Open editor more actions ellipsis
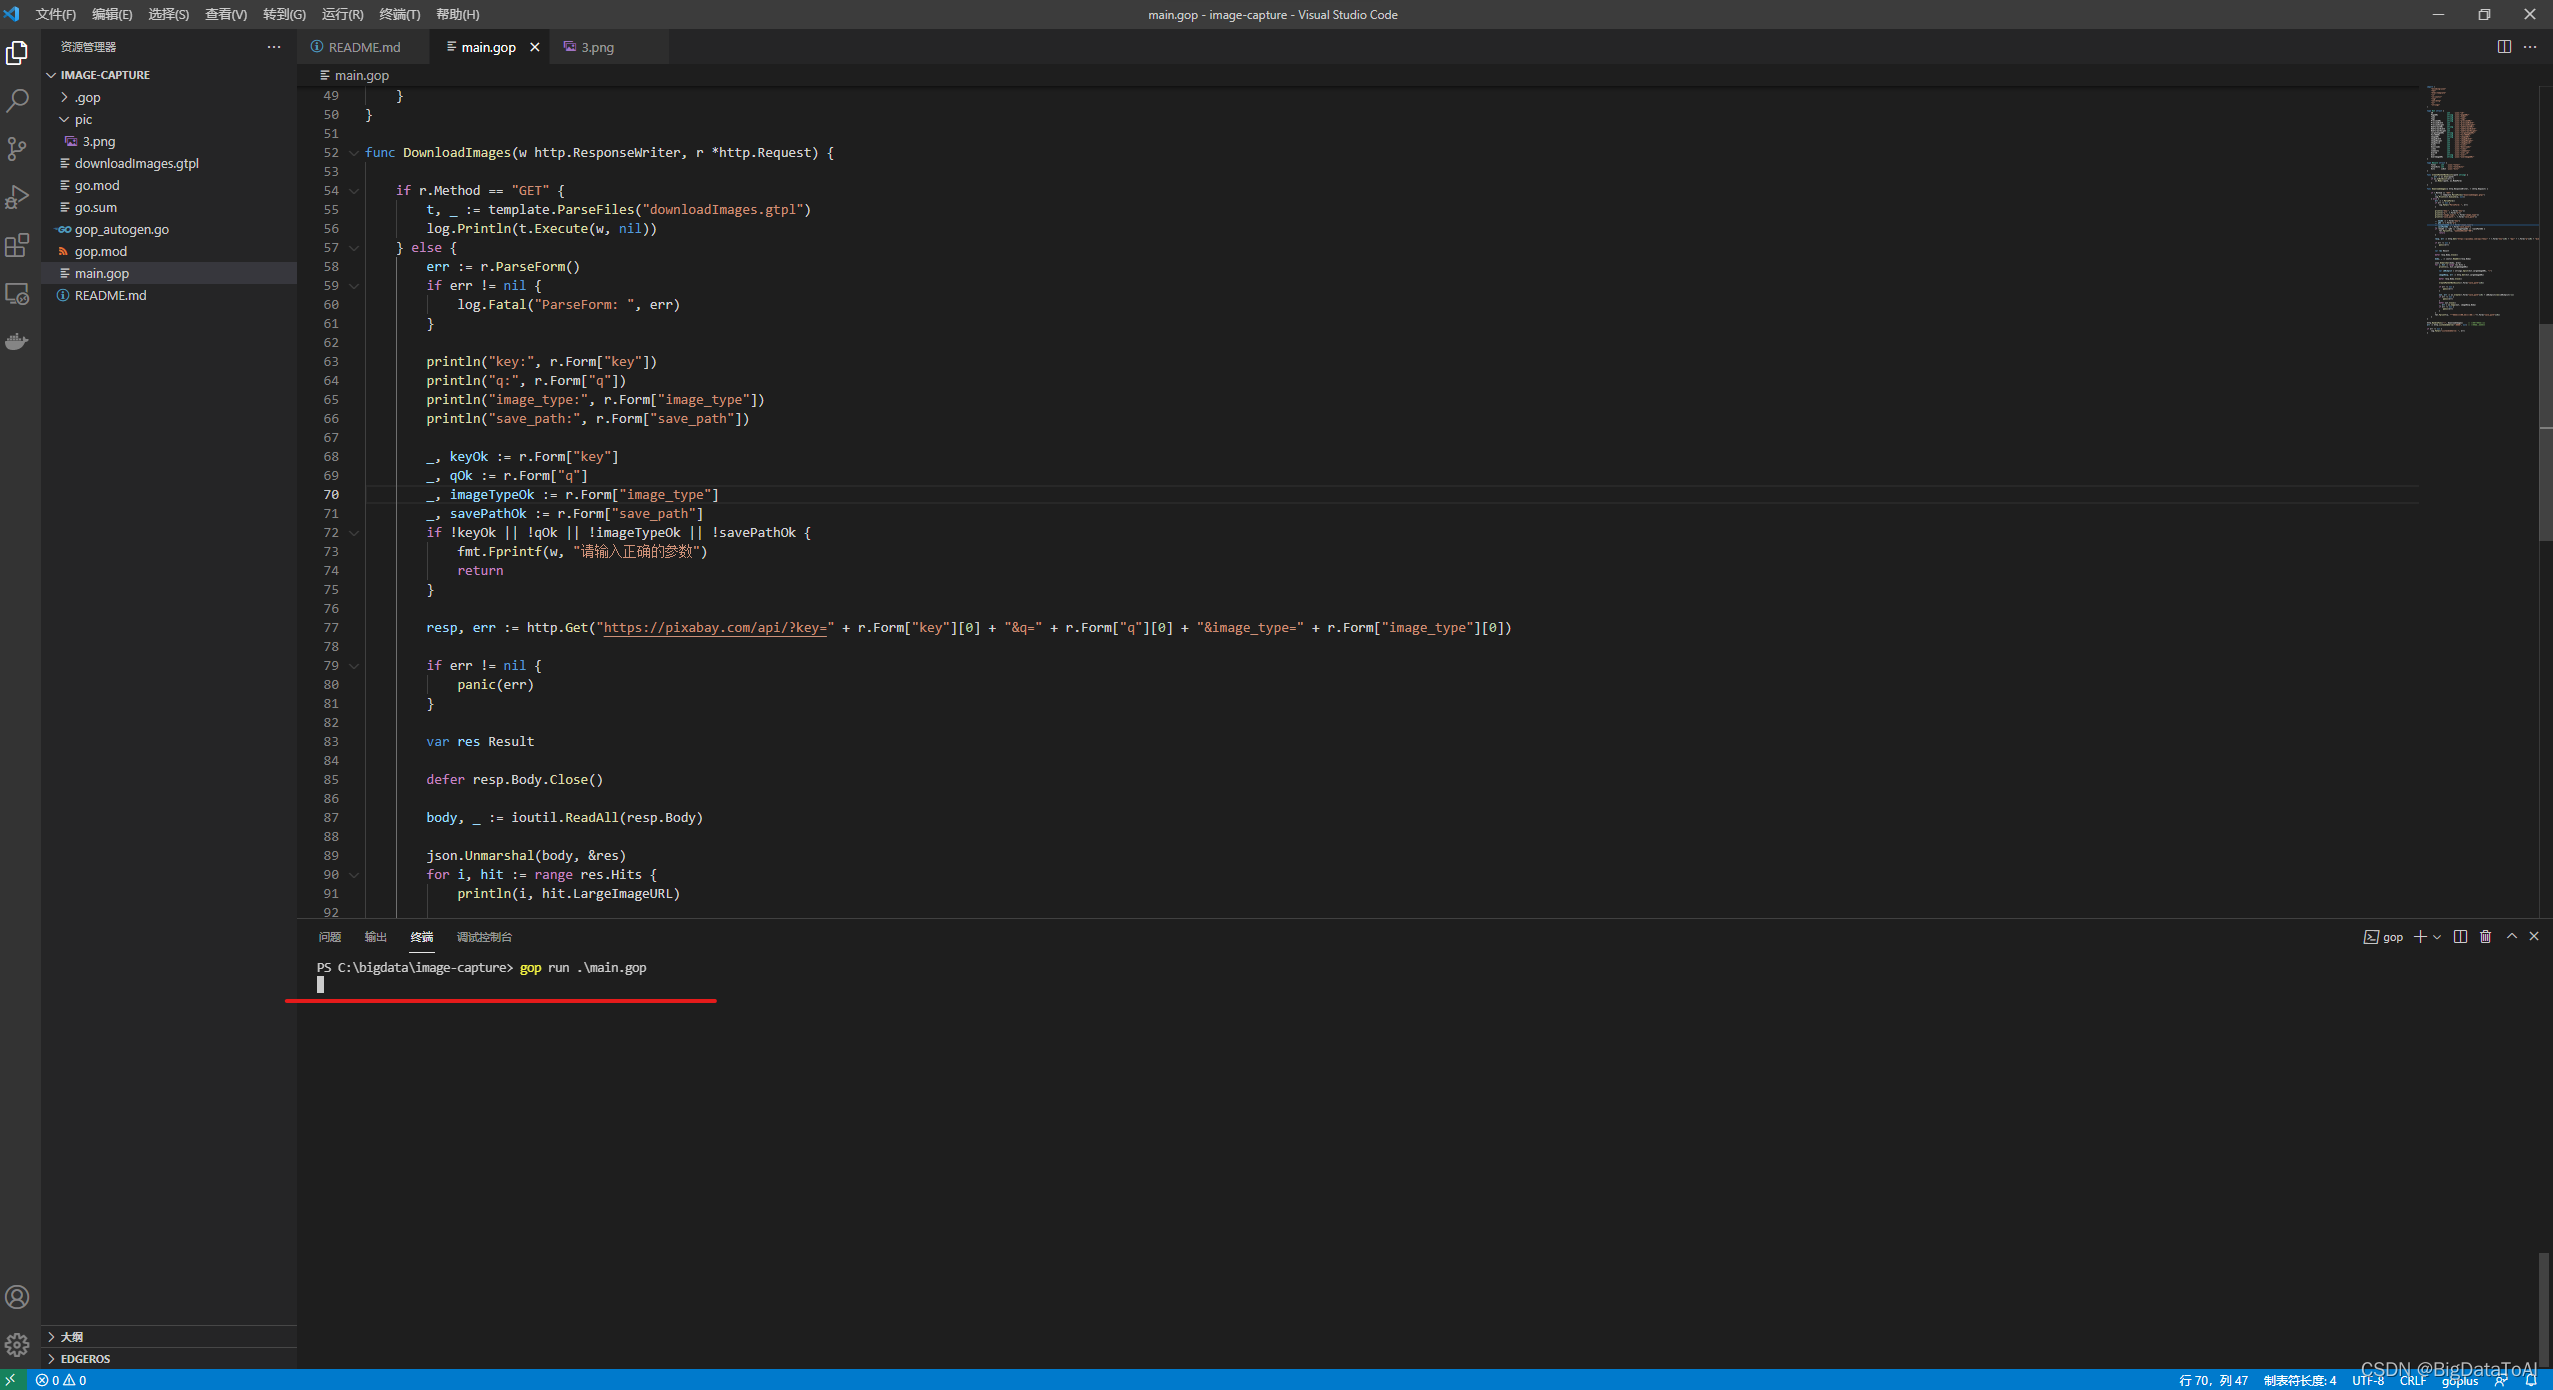 2530,47
